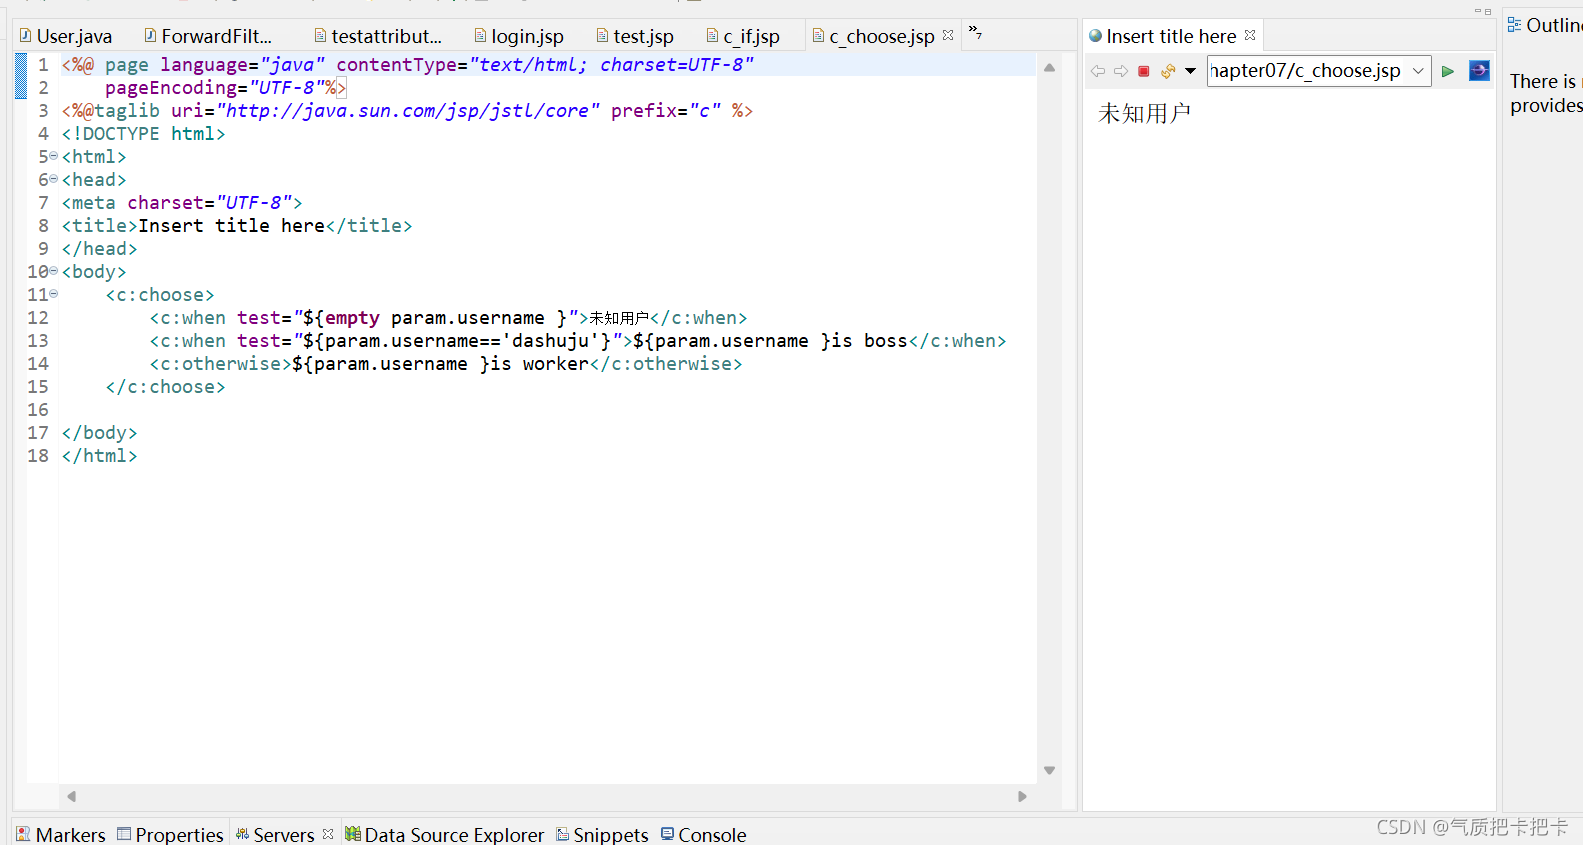The height and width of the screenshot is (845, 1583).
Task: Click the contentType="text/html; charset=UTF-8" text
Action: (545, 65)
